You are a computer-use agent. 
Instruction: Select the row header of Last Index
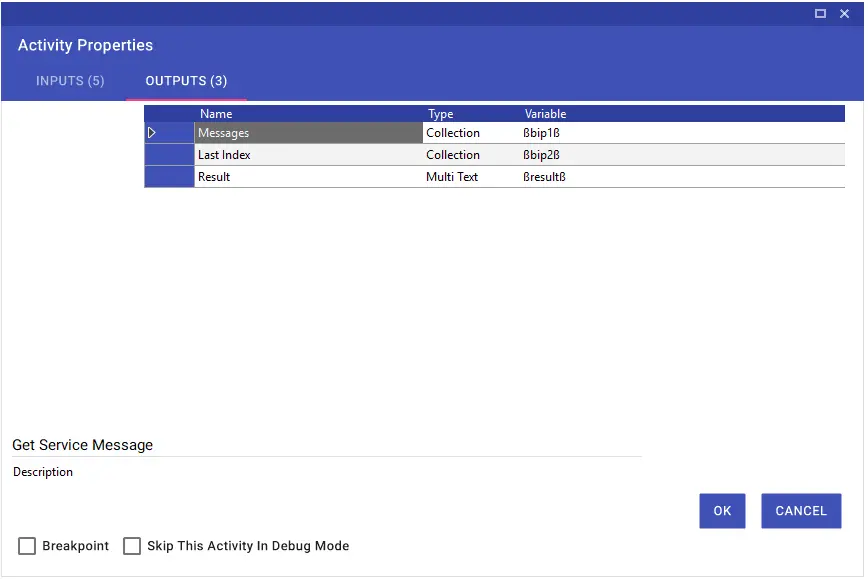[x=169, y=155]
